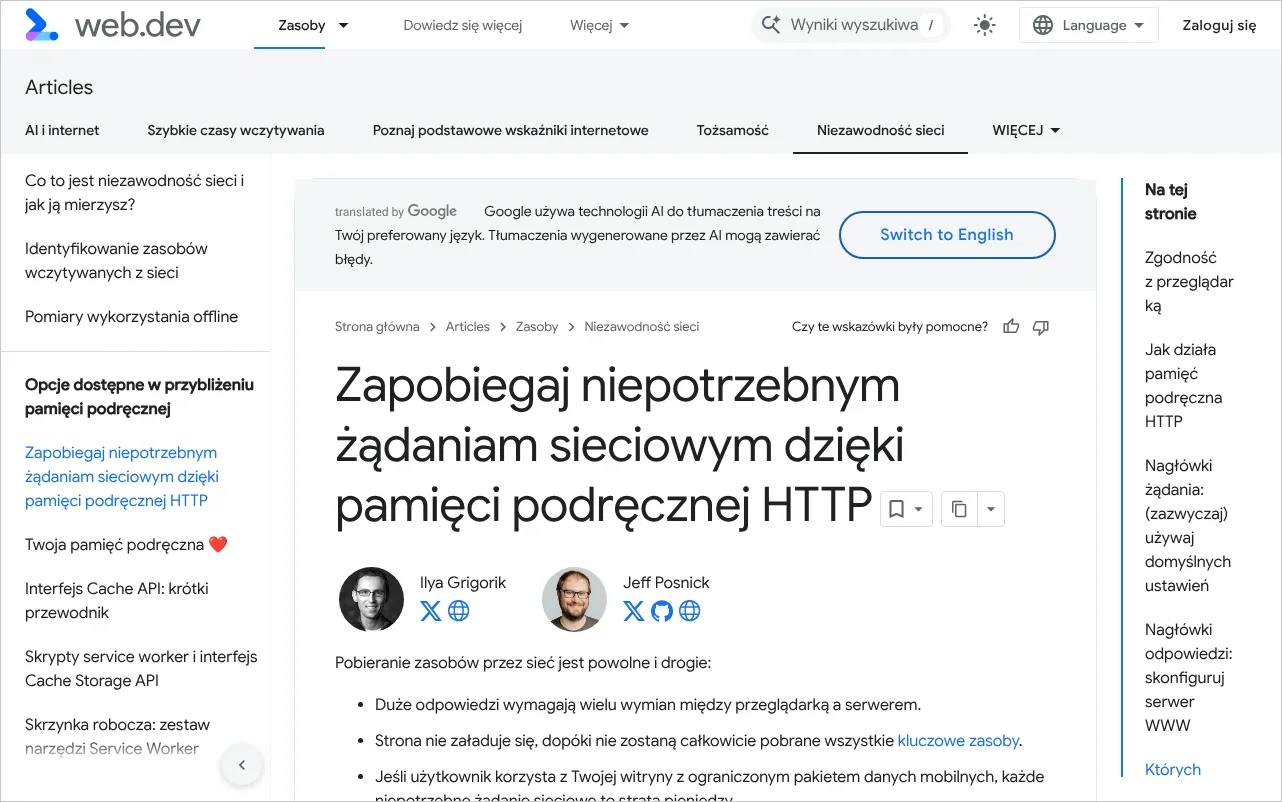The width and height of the screenshot is (1282, 802).
Task: Open the Language dropdown
Action: (x=1089, y=26)
